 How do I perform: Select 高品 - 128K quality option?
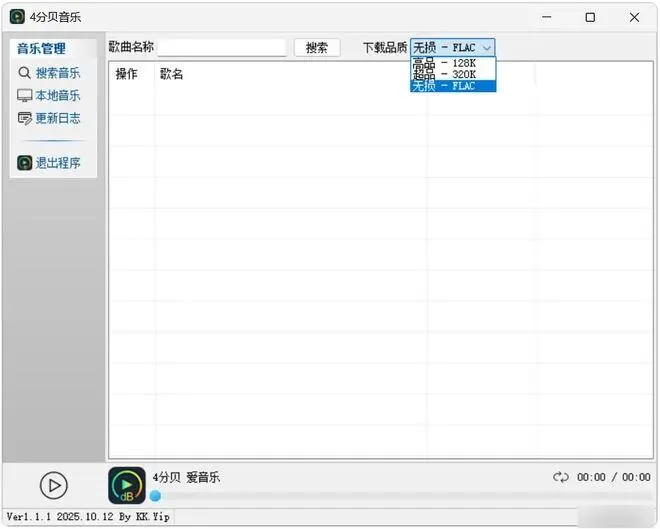[x=453, y=63]
